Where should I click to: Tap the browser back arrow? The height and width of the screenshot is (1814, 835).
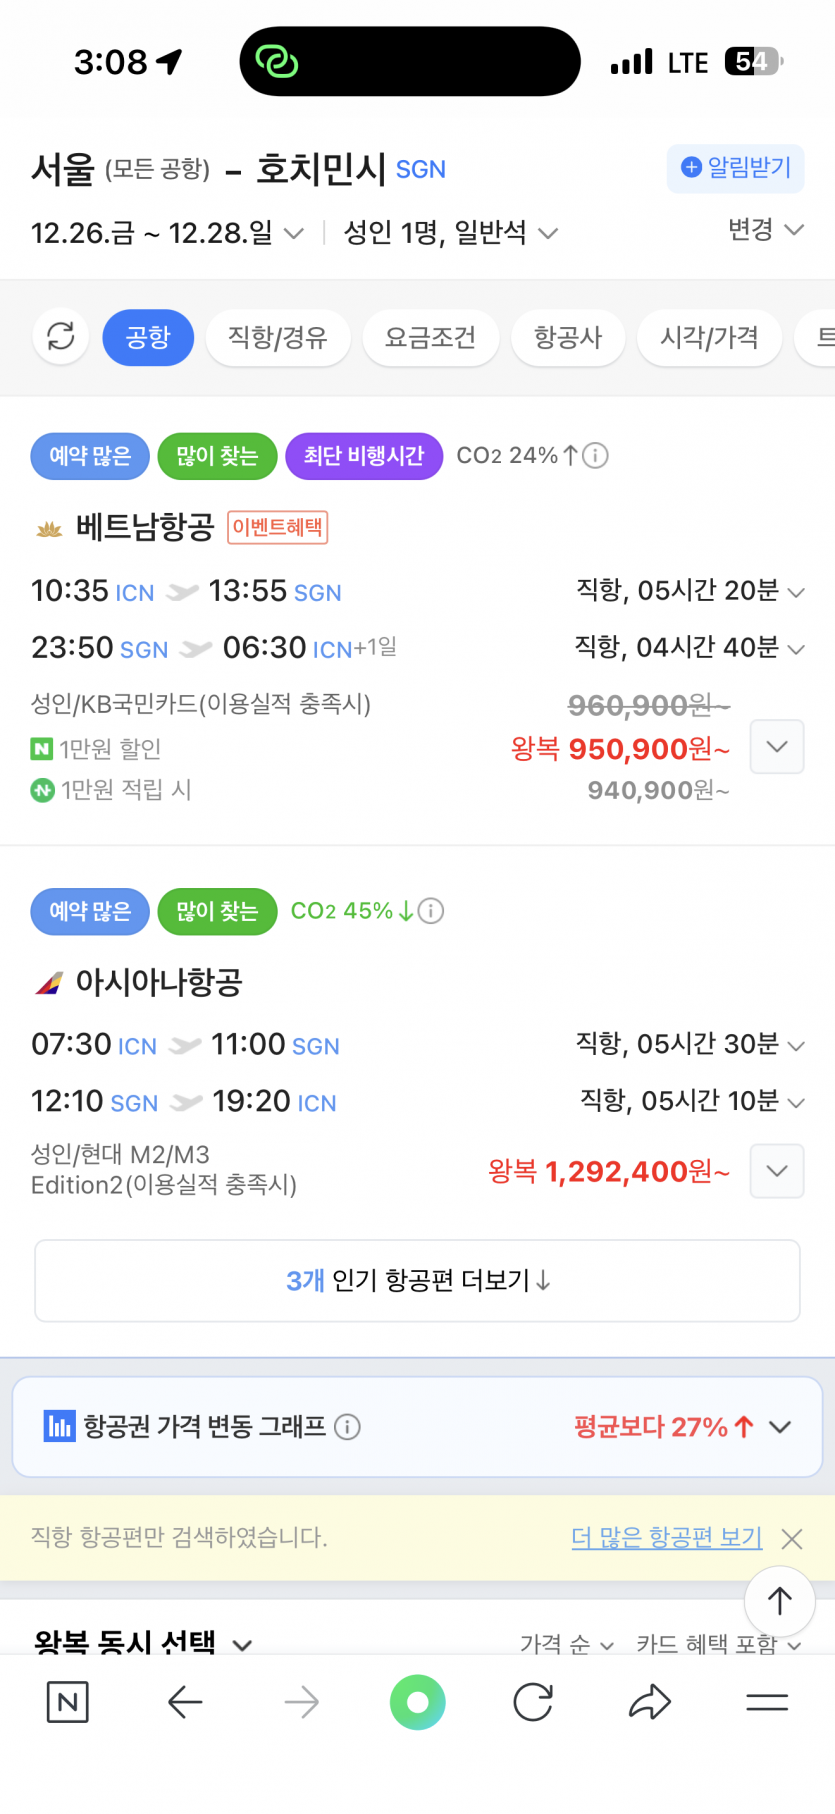[185, 1702]
